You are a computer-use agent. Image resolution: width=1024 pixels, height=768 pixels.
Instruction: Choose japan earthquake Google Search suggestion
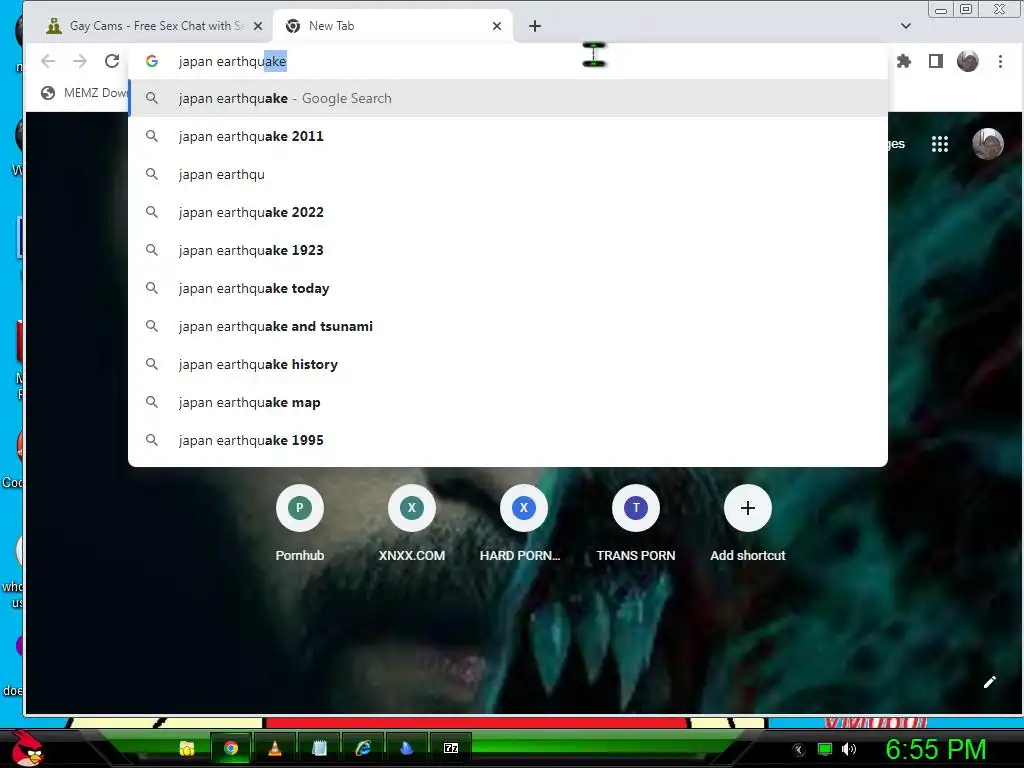pos(508,98)
